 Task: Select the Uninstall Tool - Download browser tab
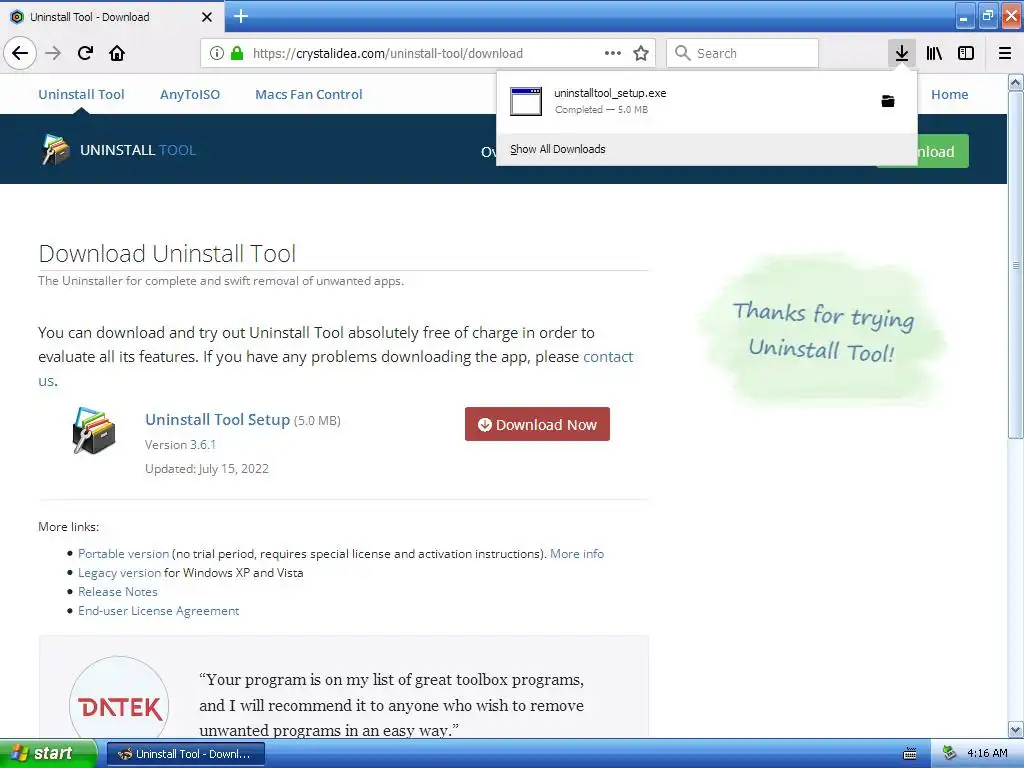click(x=111, y=16)
